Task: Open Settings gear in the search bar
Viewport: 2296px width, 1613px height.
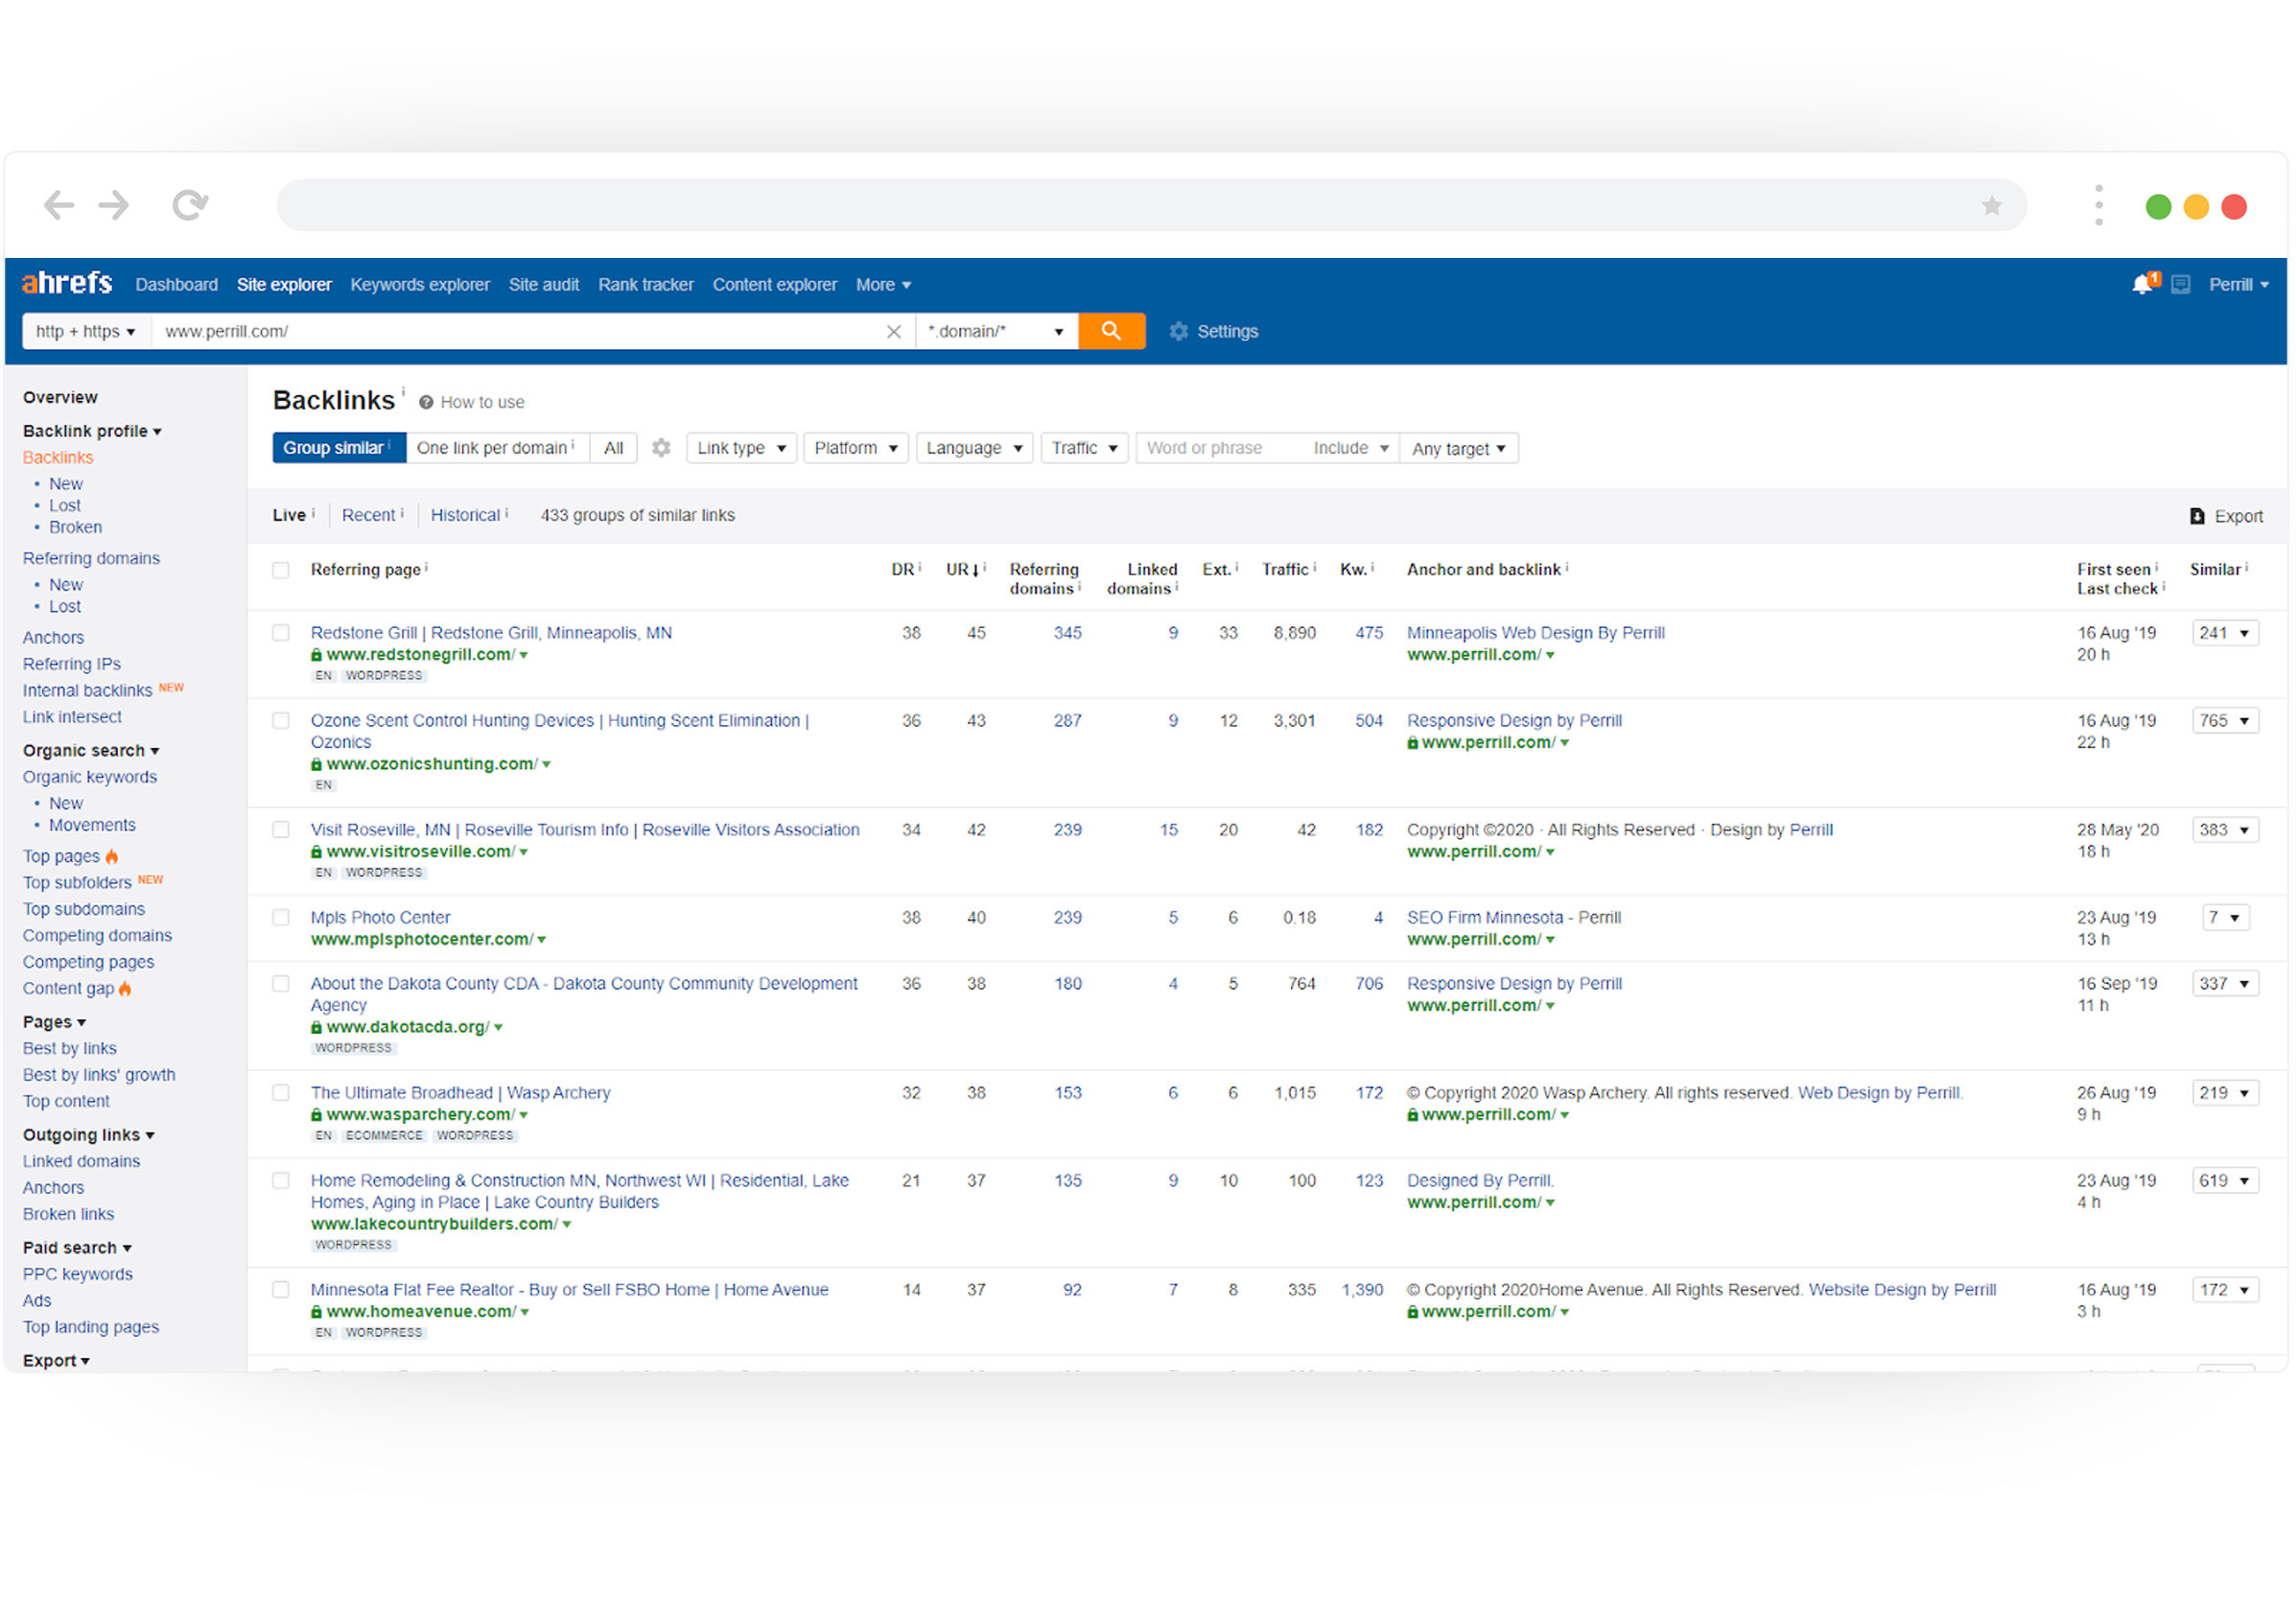Action: 1179,331
